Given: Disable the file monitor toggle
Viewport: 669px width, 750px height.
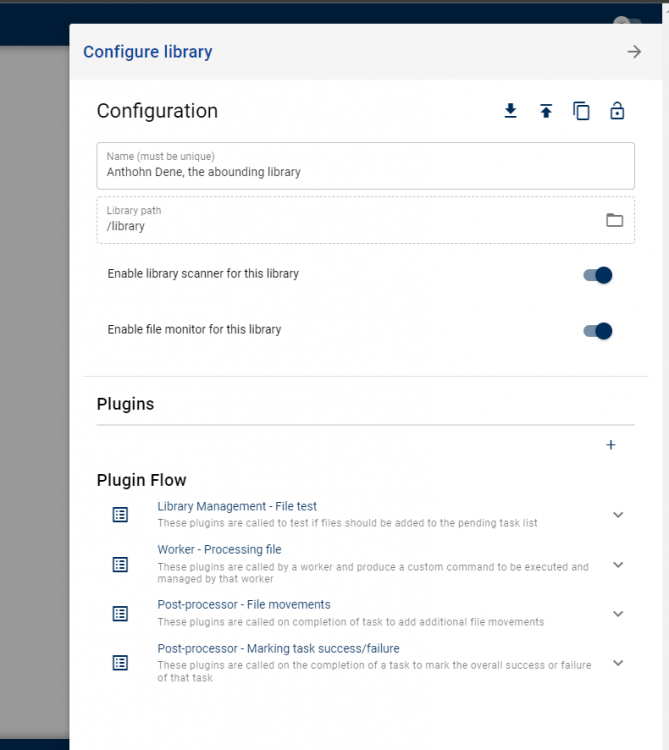Looking at the screenshot, I should click(x=598, y=331).
